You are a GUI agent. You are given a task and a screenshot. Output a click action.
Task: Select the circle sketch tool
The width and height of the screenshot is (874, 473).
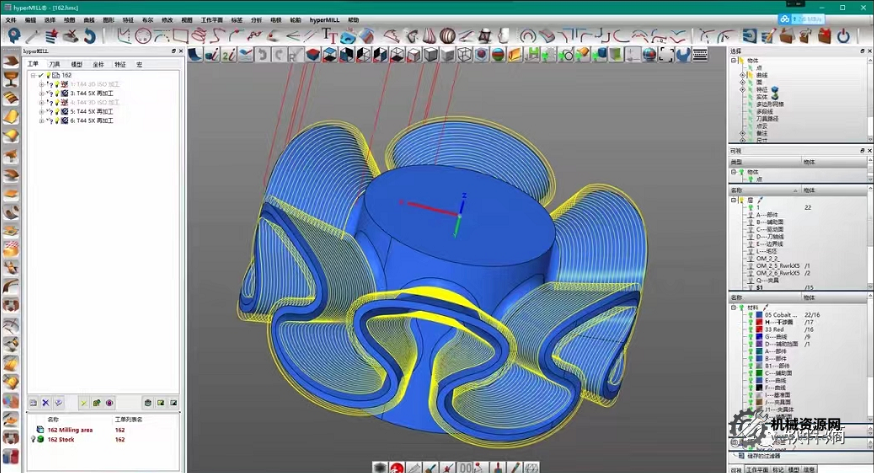point(143,36)
